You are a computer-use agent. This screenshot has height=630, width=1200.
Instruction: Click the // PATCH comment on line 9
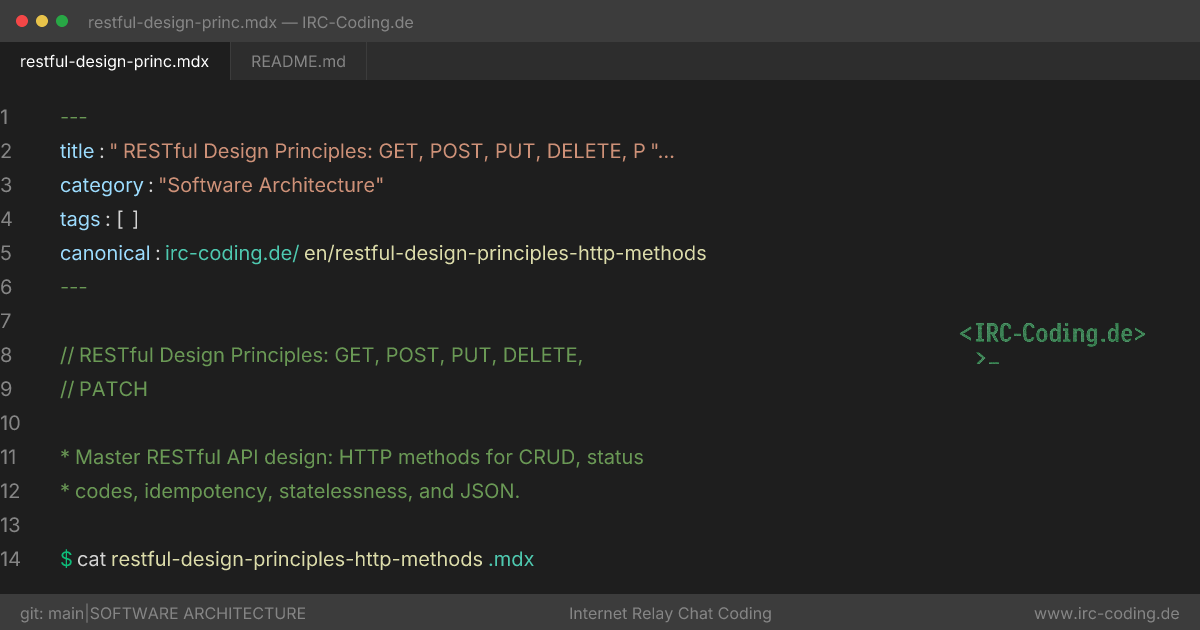click(104, 389)
